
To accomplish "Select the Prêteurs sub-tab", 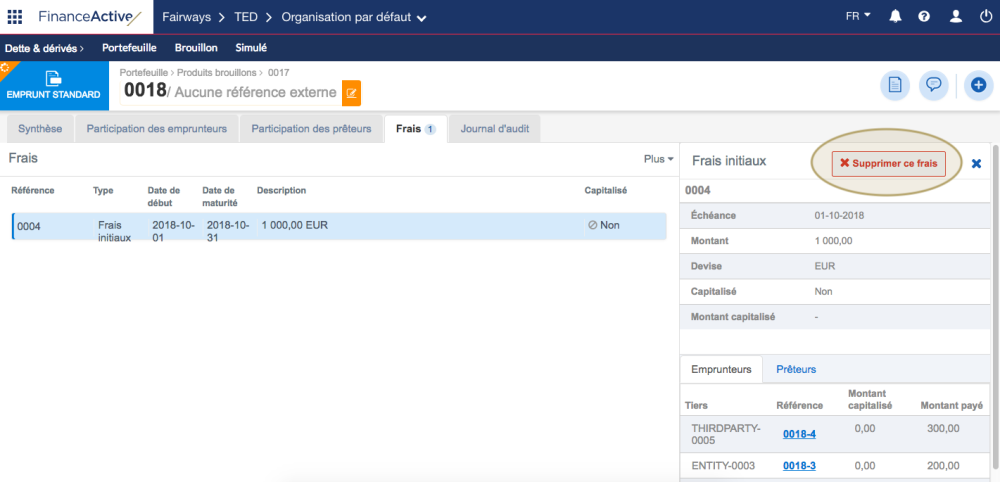I will pyautogui.click(x=796, y=369).
